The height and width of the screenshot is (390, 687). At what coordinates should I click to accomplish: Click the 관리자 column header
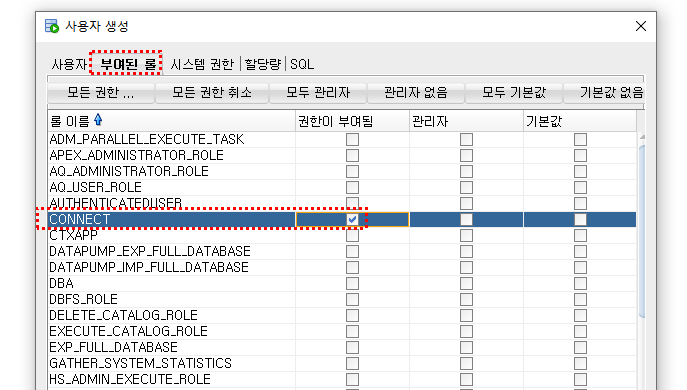[466, 121]
